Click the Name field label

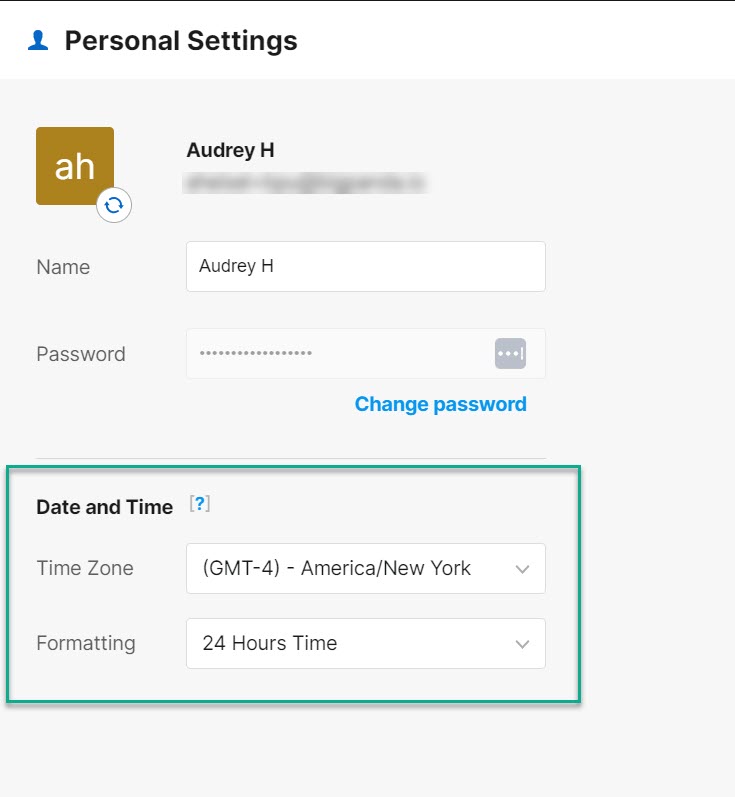click(63, 267)
